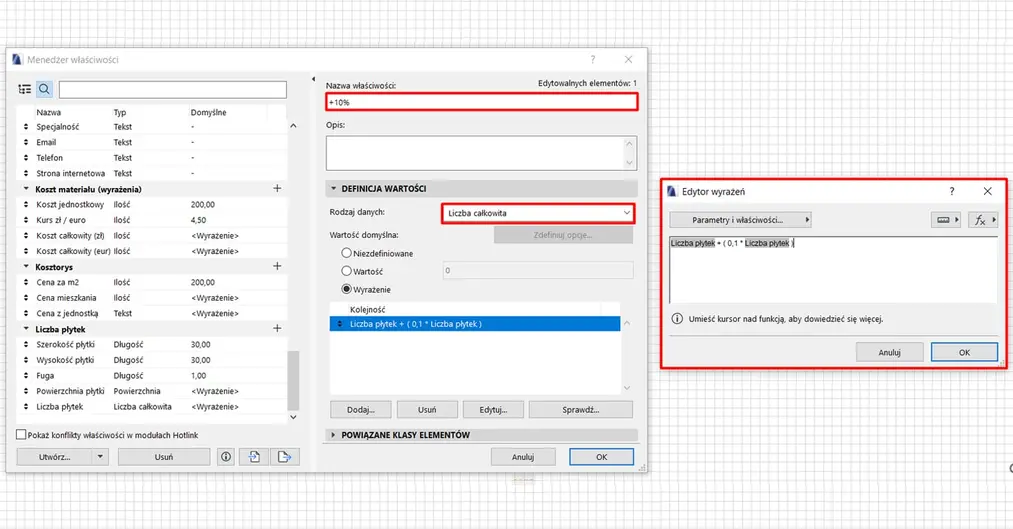
Task: Click help question mark in Edytor wyrażeń
Action: 952,191
